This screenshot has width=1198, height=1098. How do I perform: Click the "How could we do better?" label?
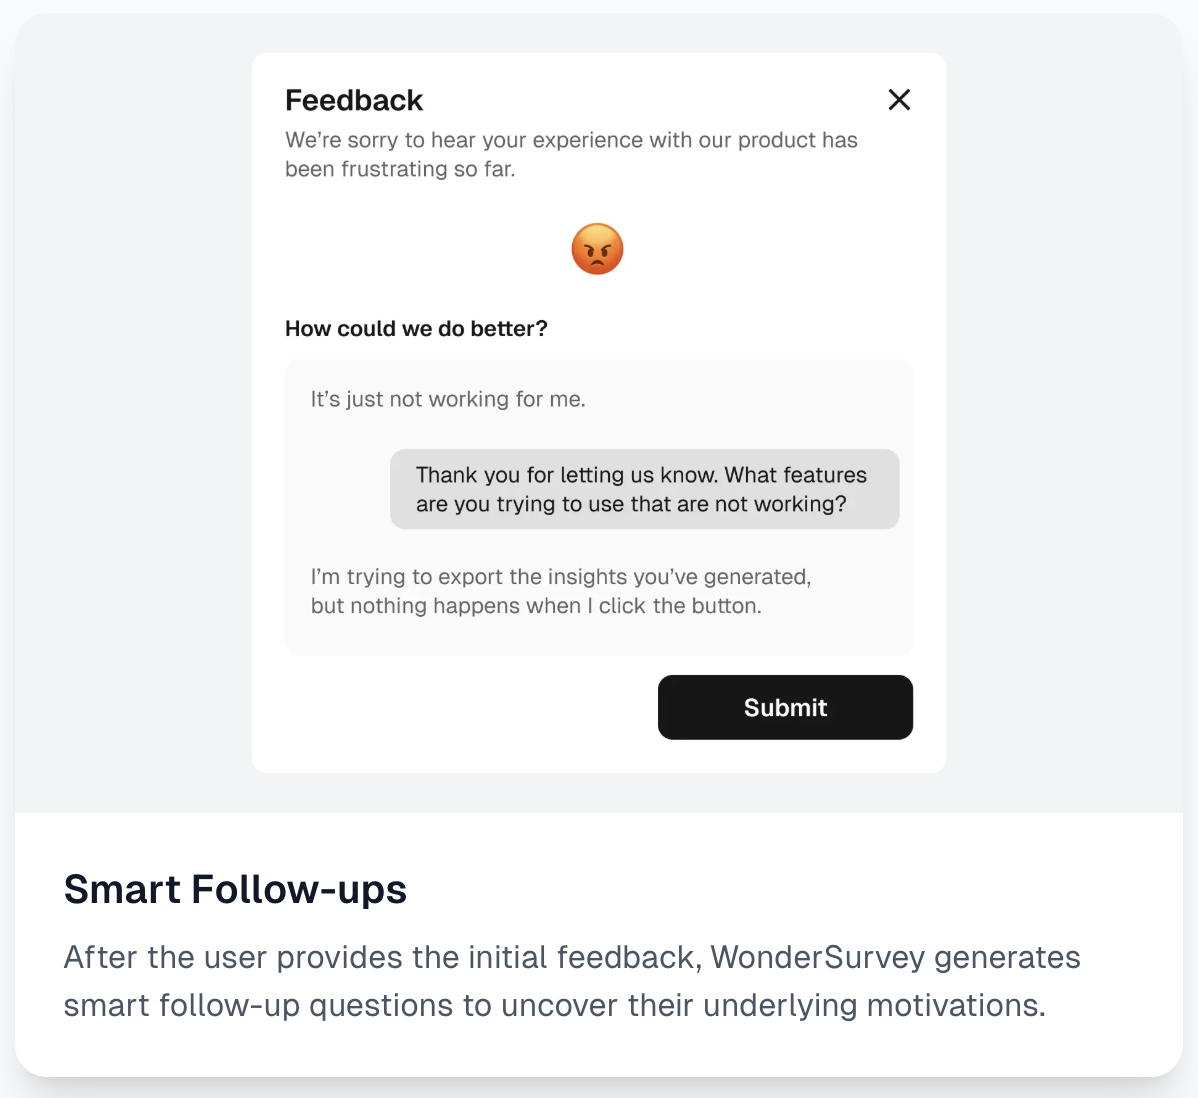pos(416,329)
